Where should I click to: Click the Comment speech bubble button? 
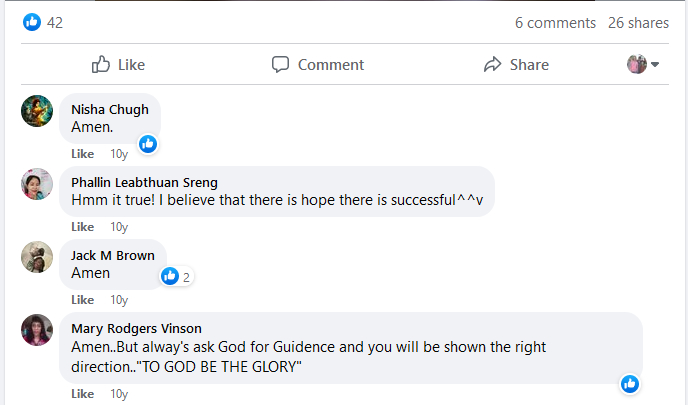318,65
